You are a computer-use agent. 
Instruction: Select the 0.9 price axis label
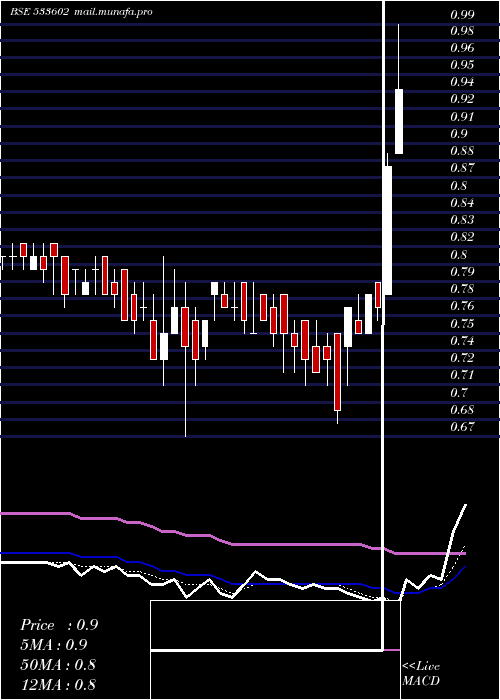click(459, 134)
